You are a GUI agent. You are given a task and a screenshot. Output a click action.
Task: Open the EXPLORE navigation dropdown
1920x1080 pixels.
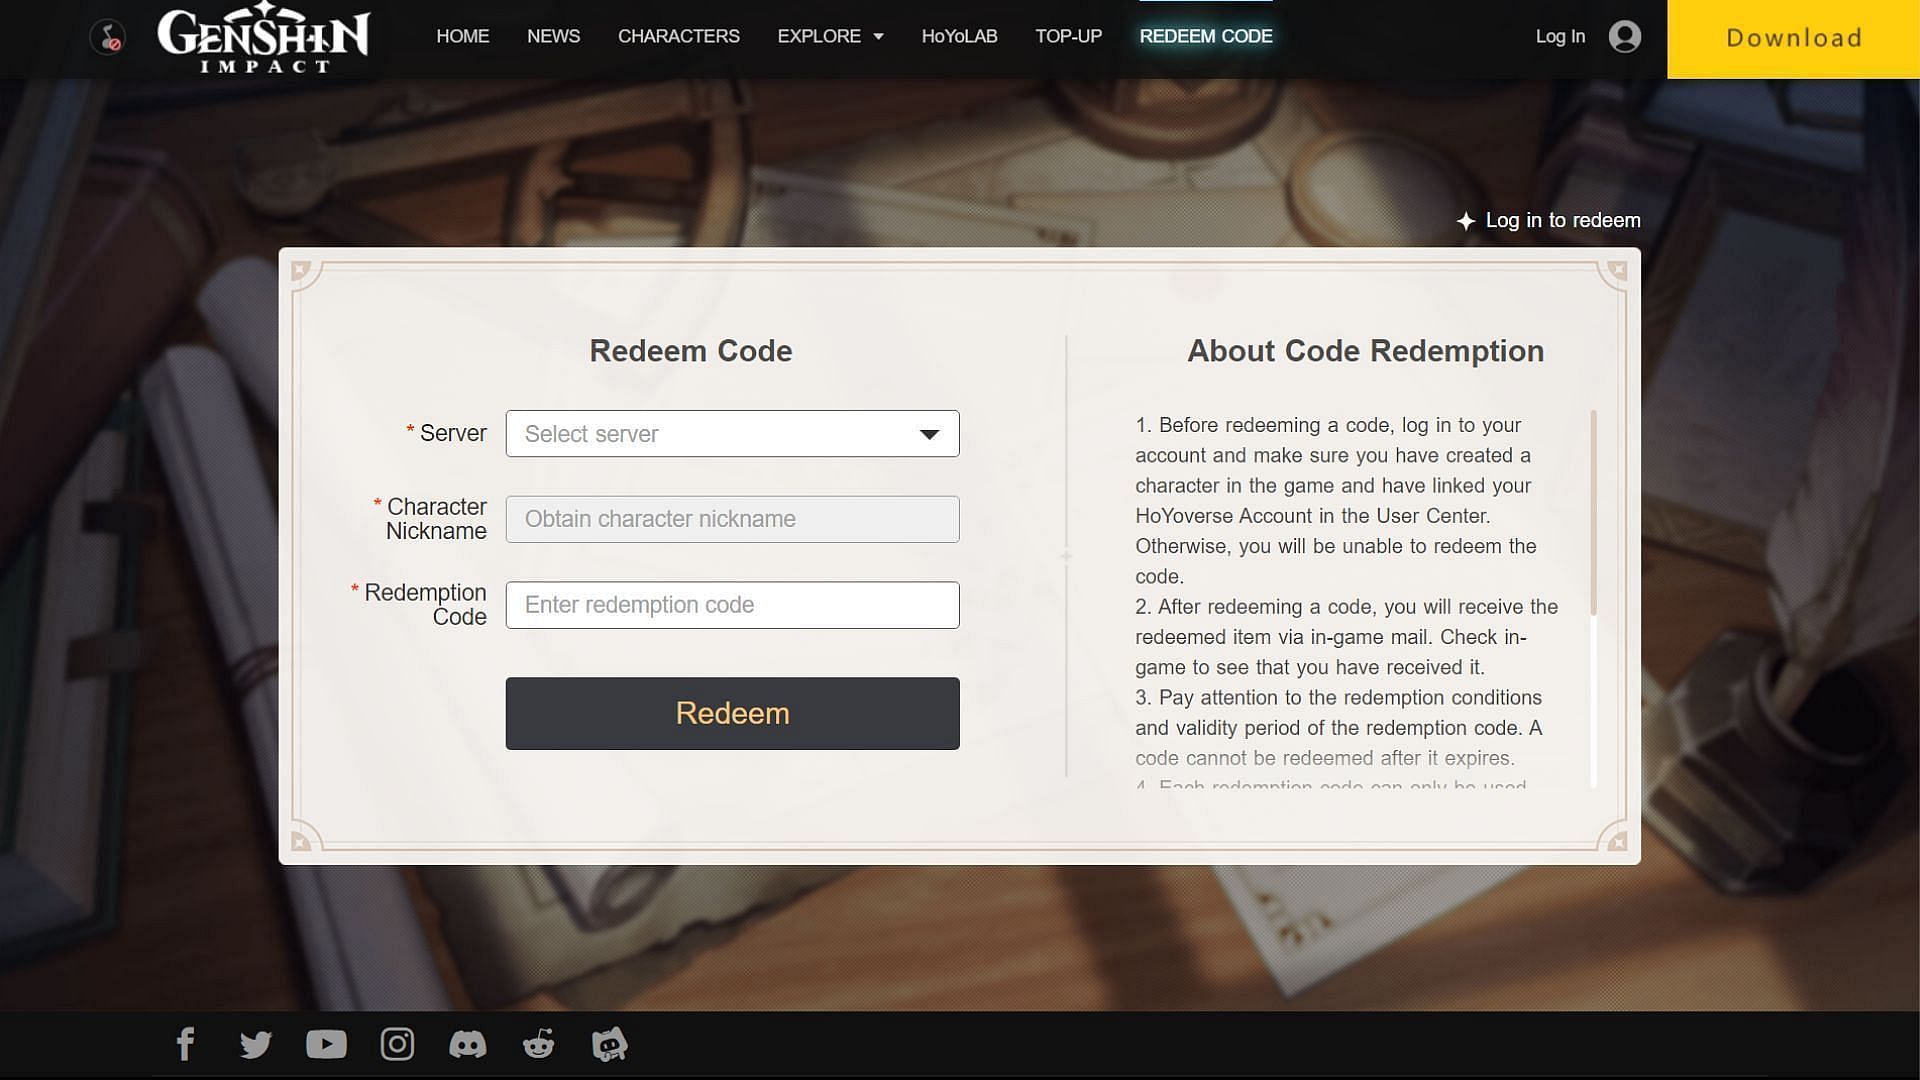[x=828, y=36]
